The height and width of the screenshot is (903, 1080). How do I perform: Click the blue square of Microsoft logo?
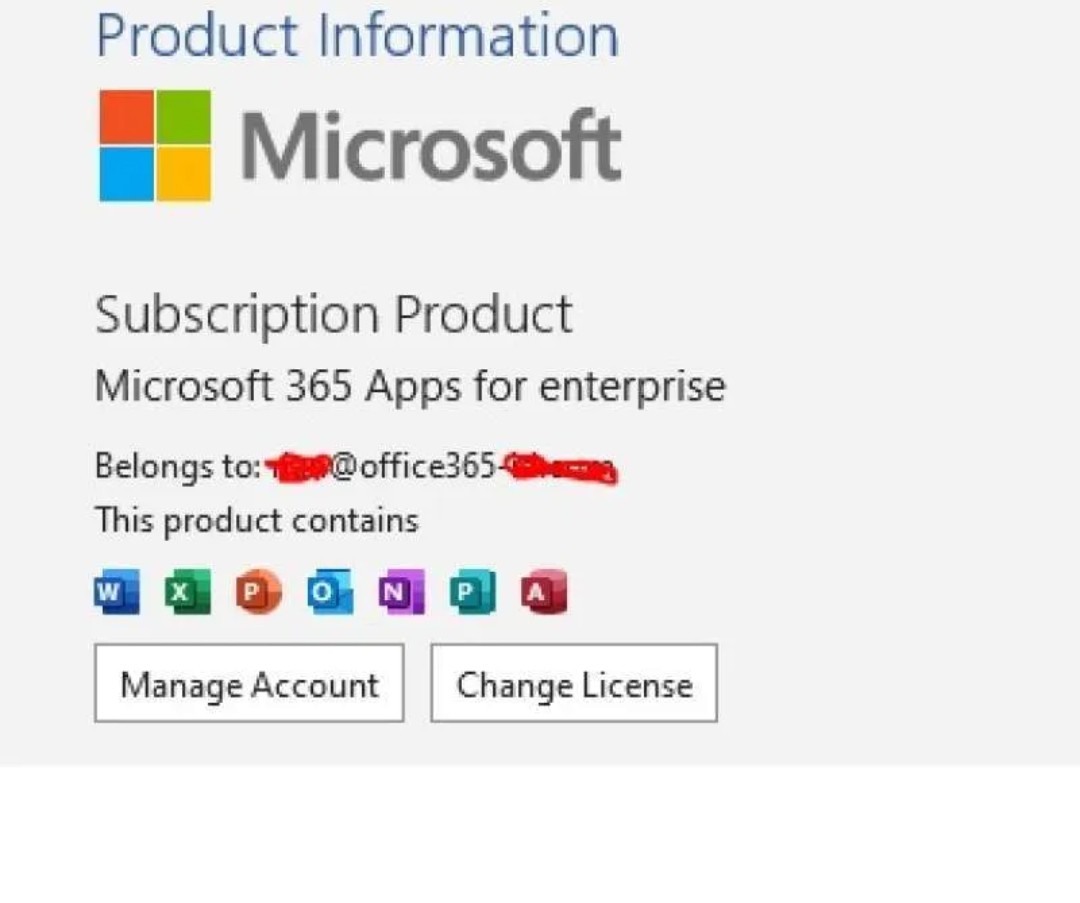pos(126,174)
